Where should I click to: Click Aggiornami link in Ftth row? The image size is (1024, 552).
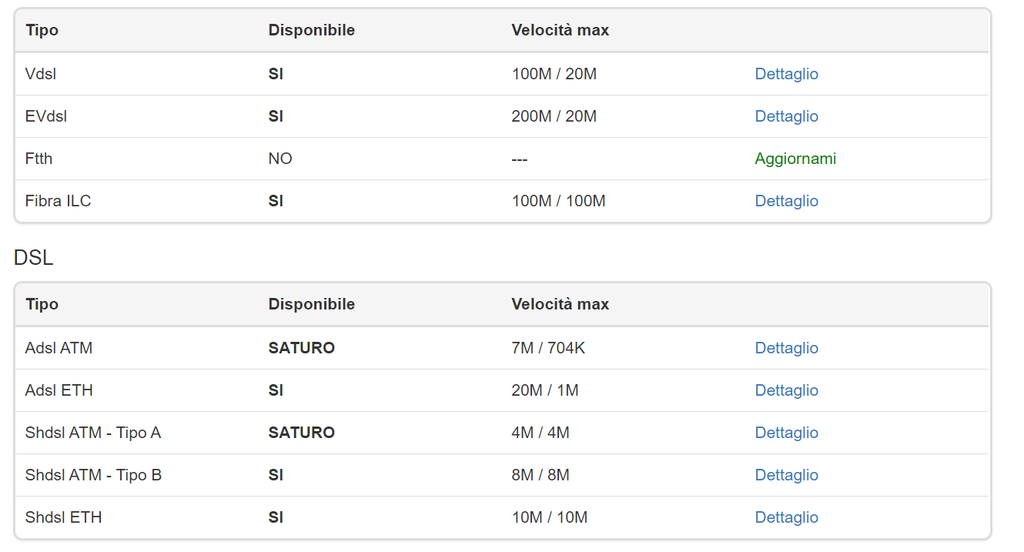(795, 158)
